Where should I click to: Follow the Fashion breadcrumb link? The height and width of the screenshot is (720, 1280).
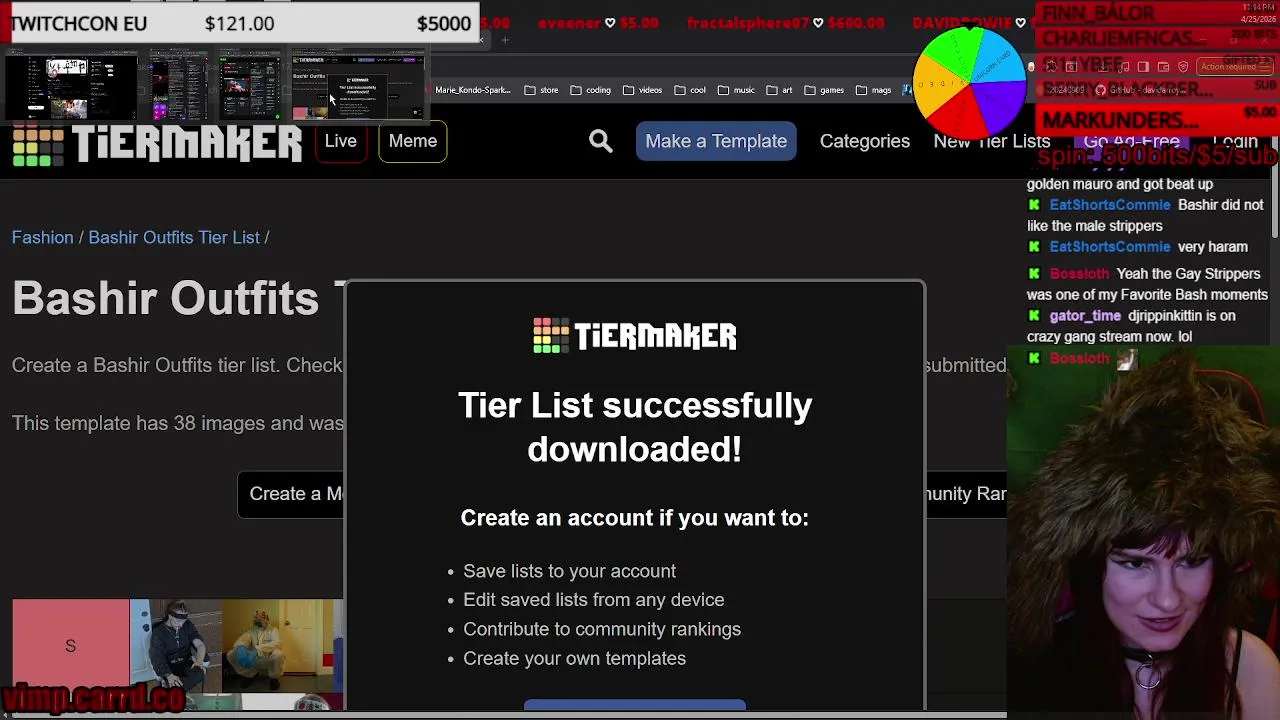click(43, 237)
